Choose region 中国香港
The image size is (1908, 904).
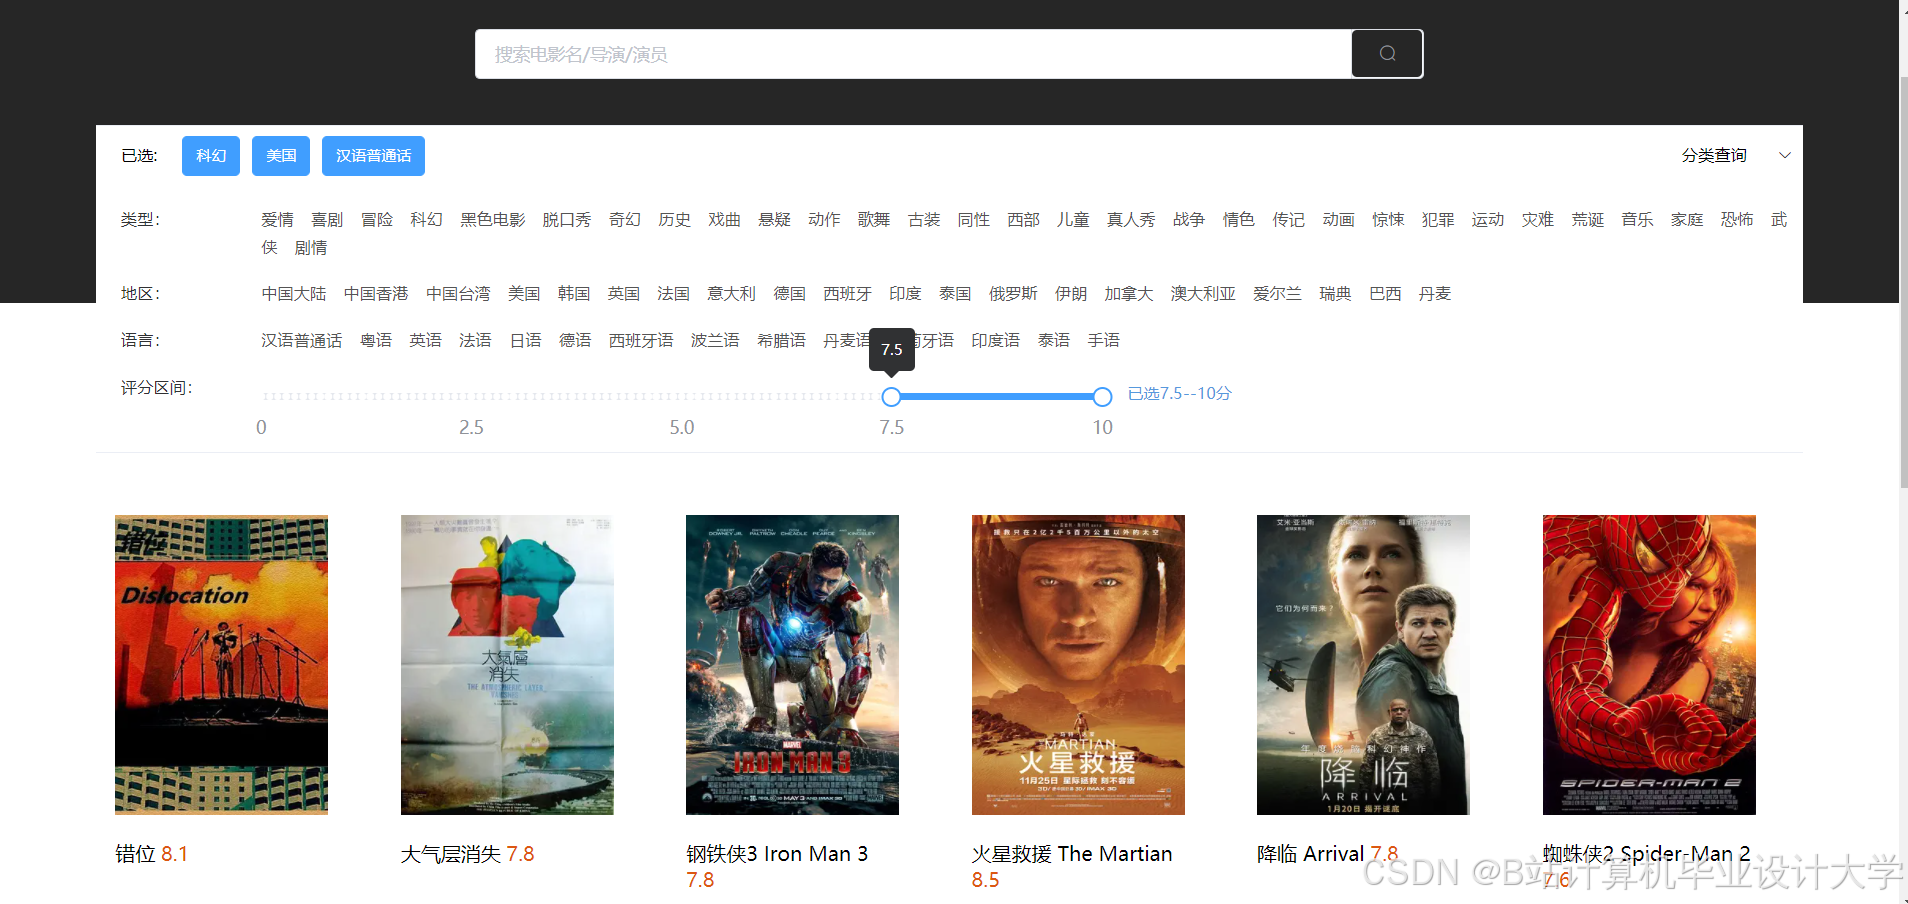[376, 294]
